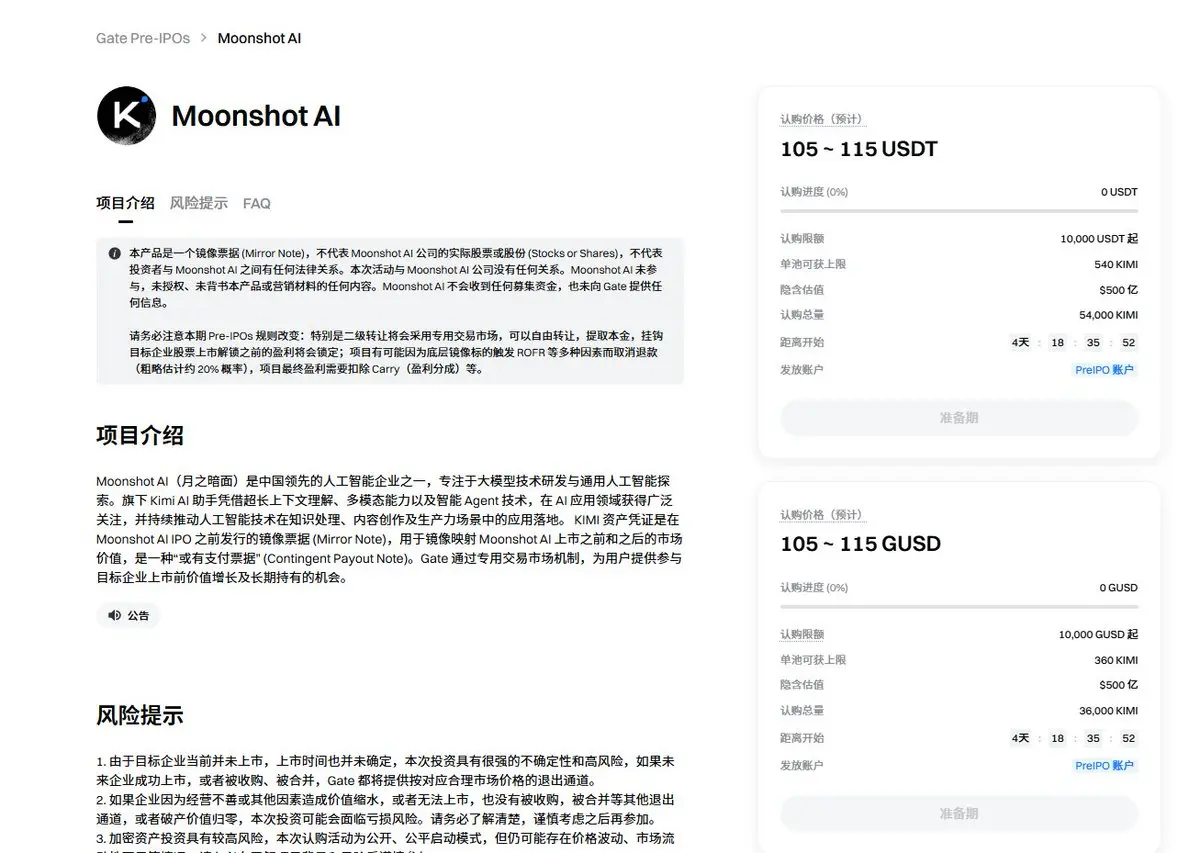Click the 54,000 KIMI total value
The width and height of the screenshot is (1200, 853).
pyautogui.click(x=1108, y=315)
